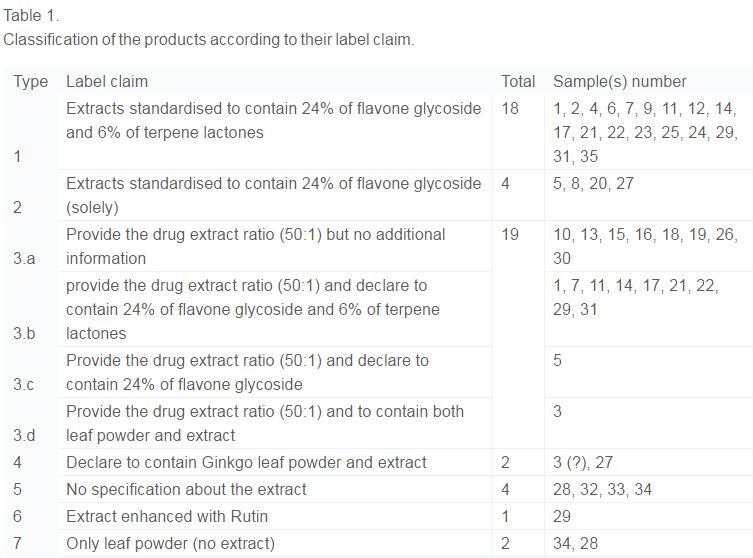Click the "Total" column header
The width and height of the screenshot is (753, 558).
coord(518,82)
